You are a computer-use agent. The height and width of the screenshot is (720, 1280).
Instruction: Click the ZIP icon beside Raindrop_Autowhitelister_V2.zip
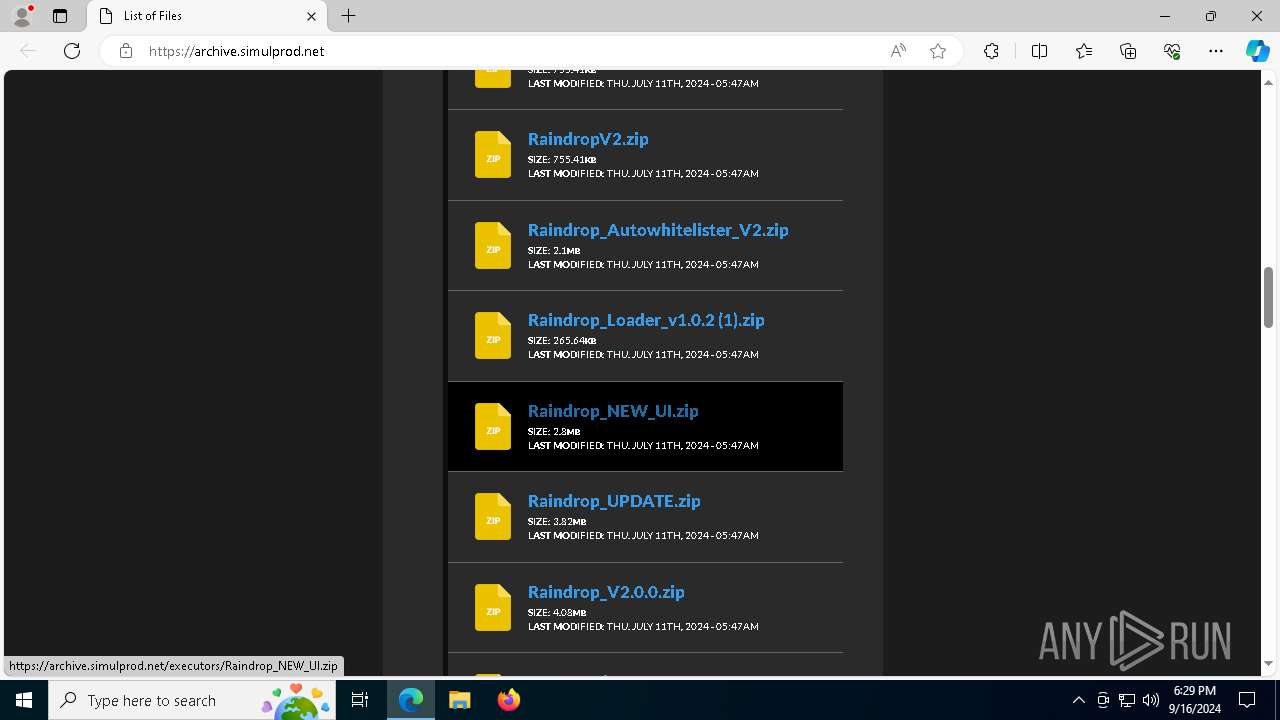pyautogui.click(x=493, y=246)
